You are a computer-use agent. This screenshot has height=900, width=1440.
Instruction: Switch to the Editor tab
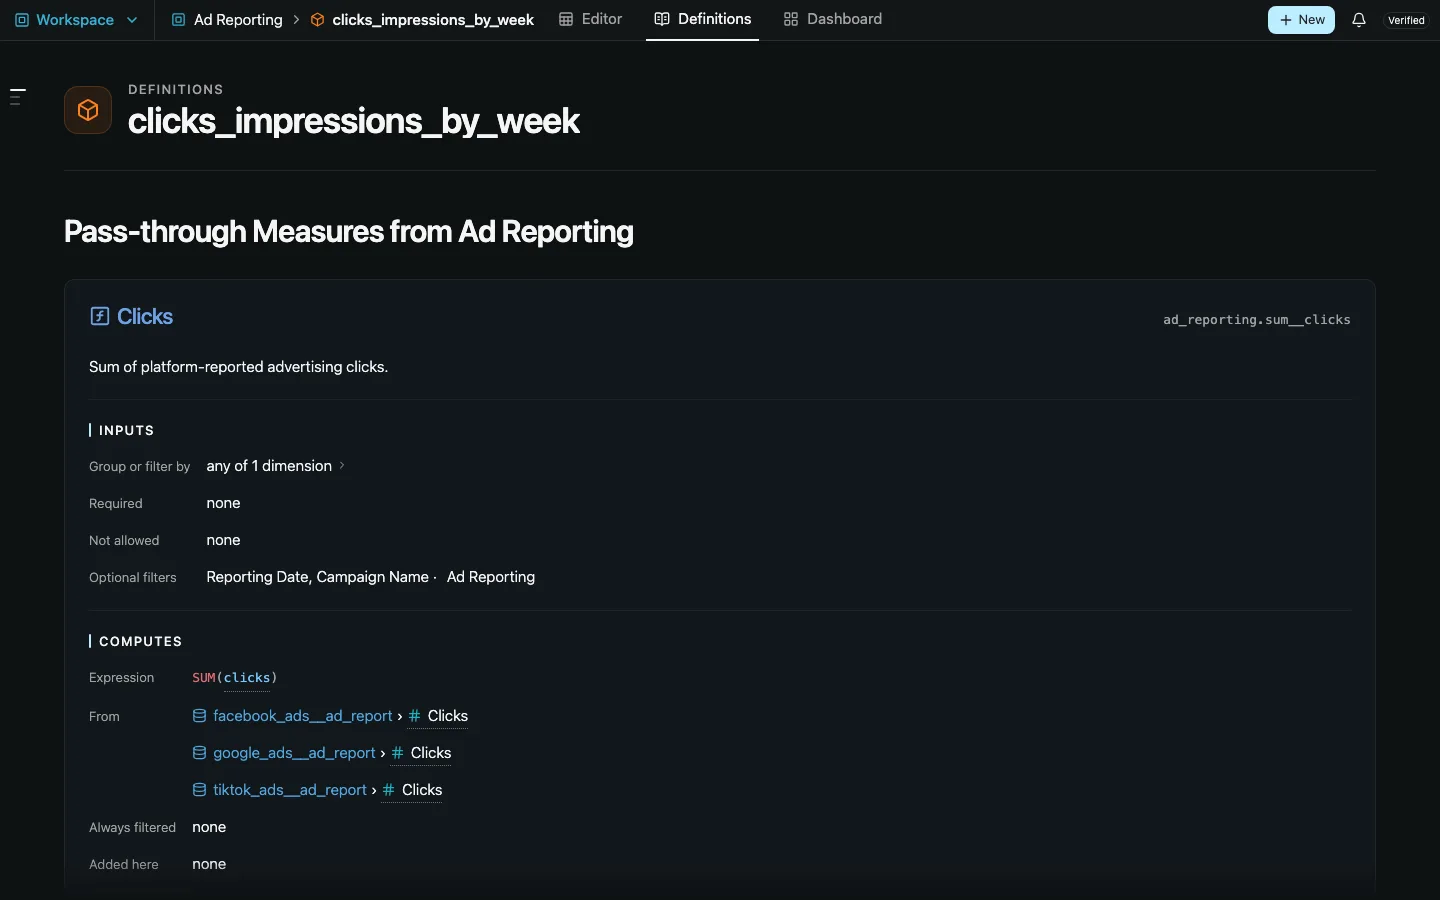point(591,19)
